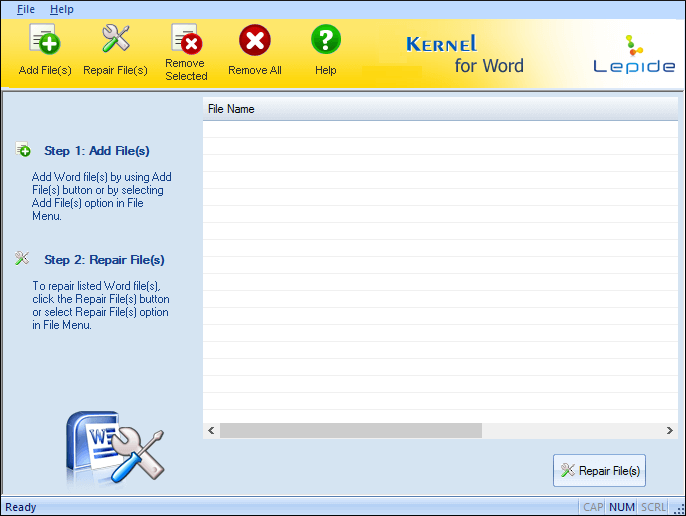The height and width of the screenshot is (516, 686).
Task: Click the Repair File(s) button at bottom right
Action: 599,470
